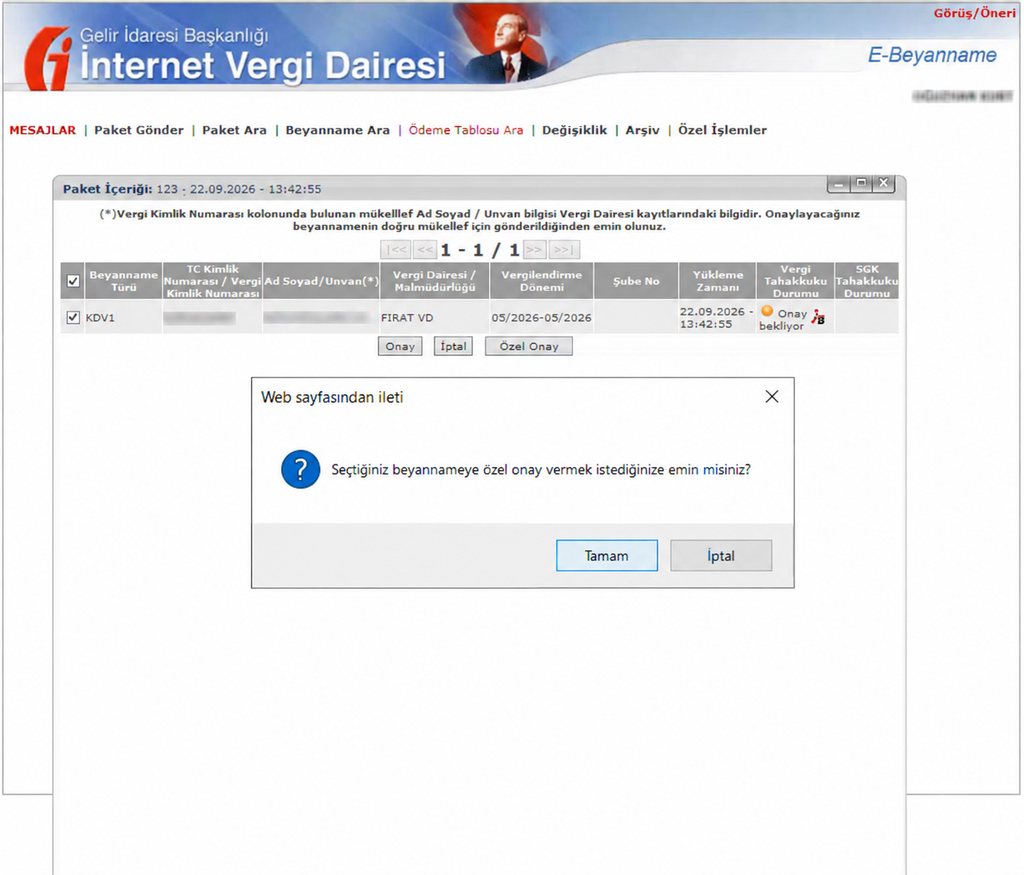Open the Özel İşlemler menu

[722, 130]
